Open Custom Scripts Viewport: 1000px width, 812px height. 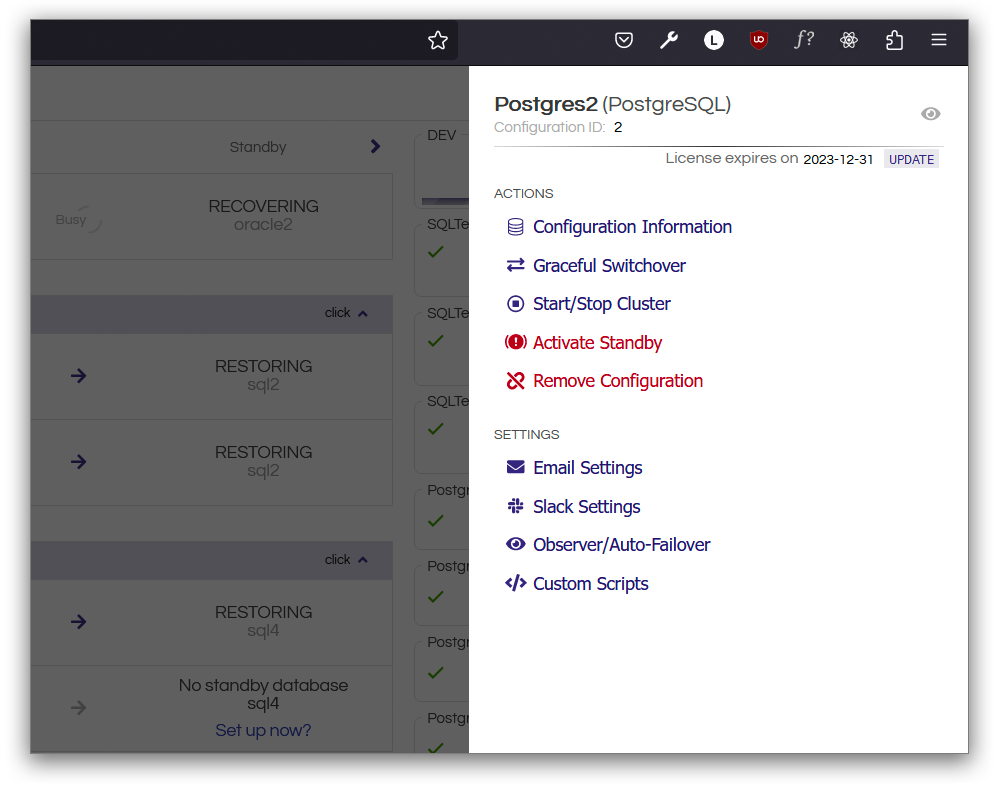point(589,583)
